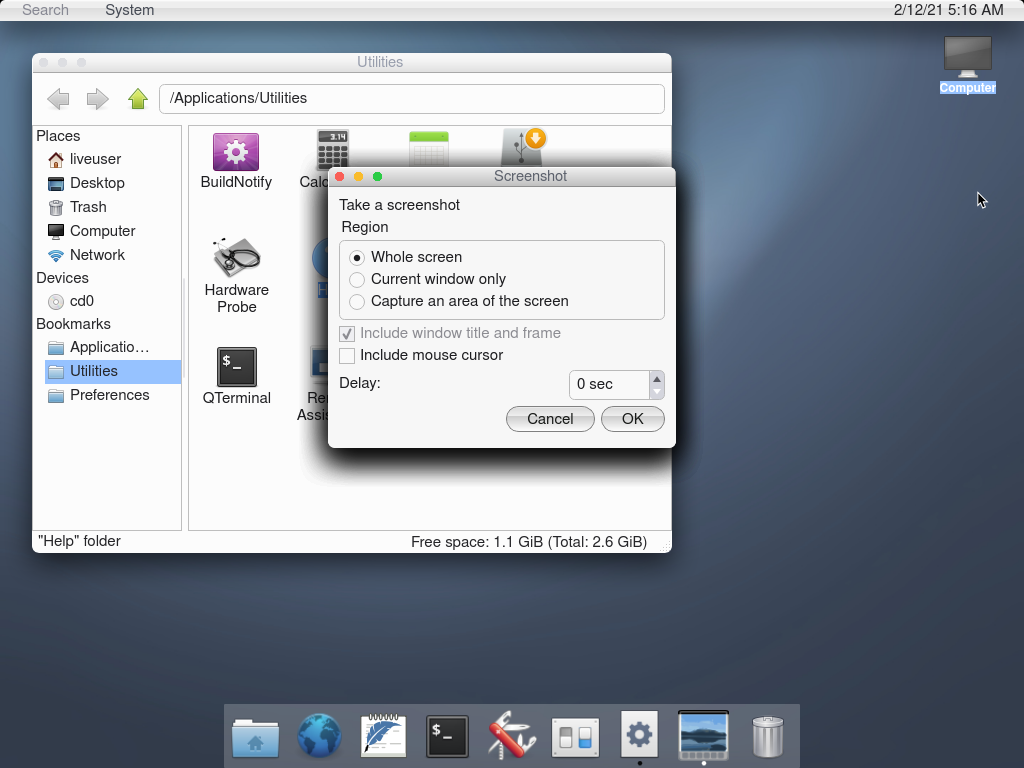The height and width of the screenshot is (768, 1024).
Task: Open the Hardware Probe icon
Action: coord(237,259)
